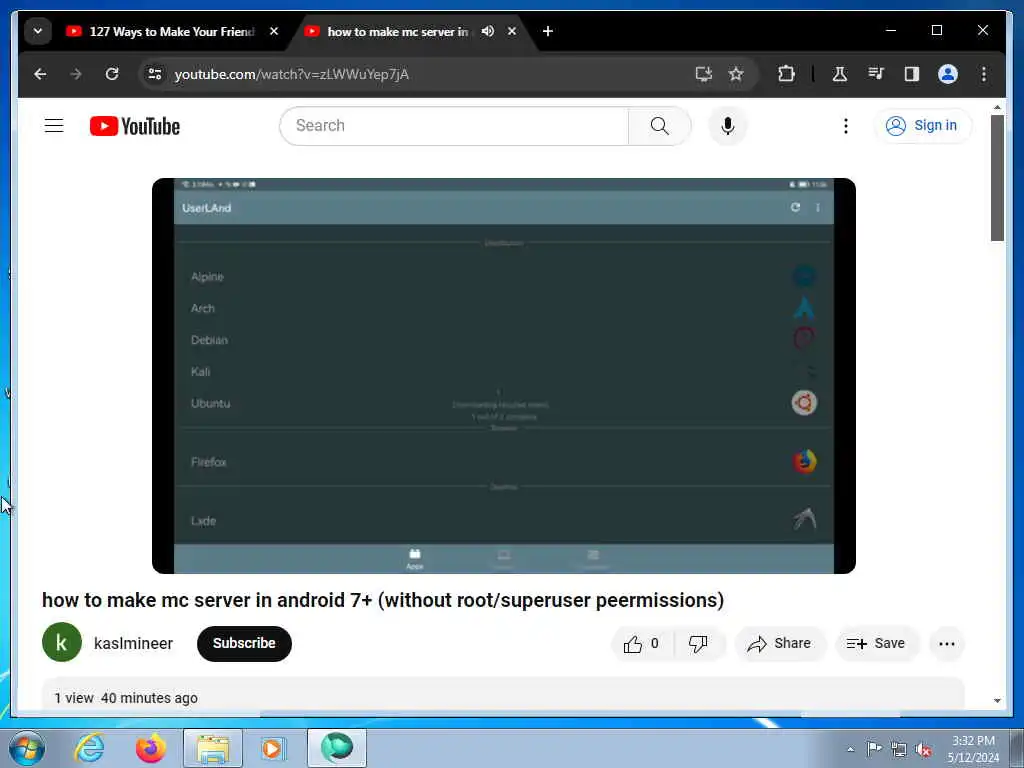Open the media controls icon
Image resolution: width=1024 pixels, height=768 pixels.
point(876,74)
